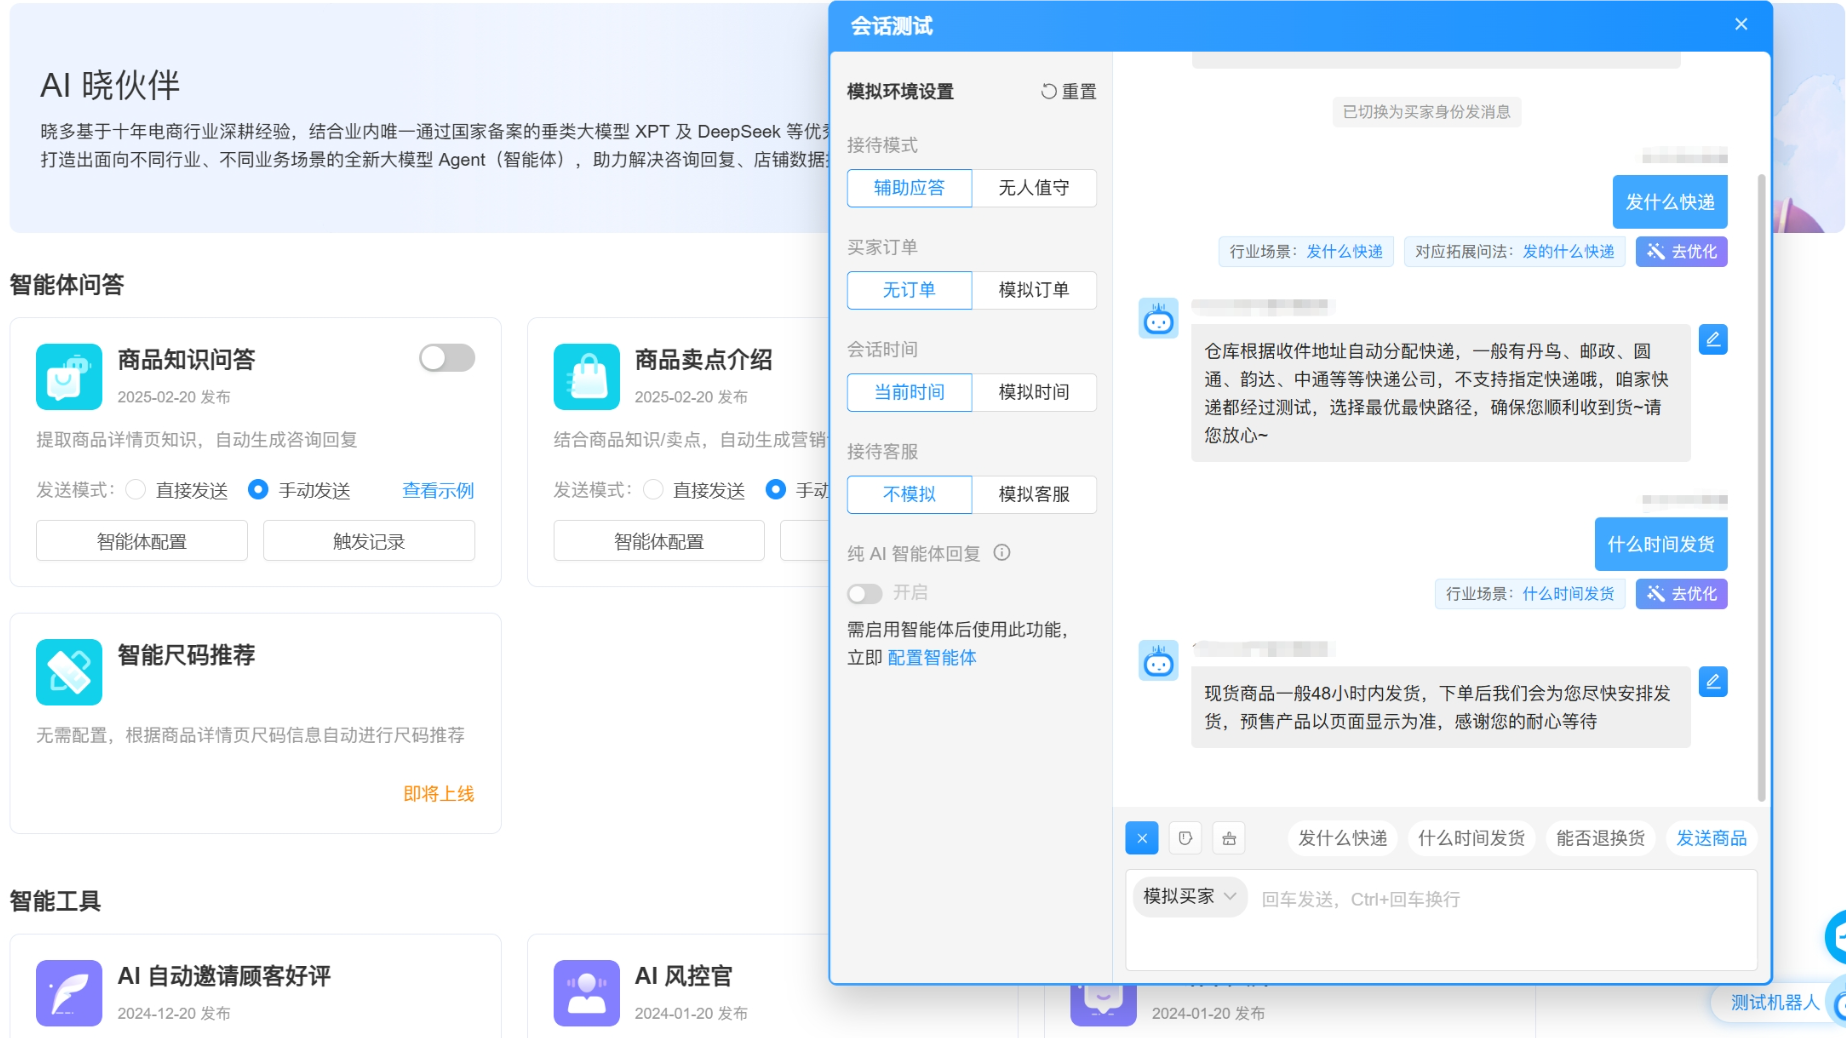Send quick question 什么时间发货
The height and width of the screenshot is (1038, 1846).
[1471, 838]
